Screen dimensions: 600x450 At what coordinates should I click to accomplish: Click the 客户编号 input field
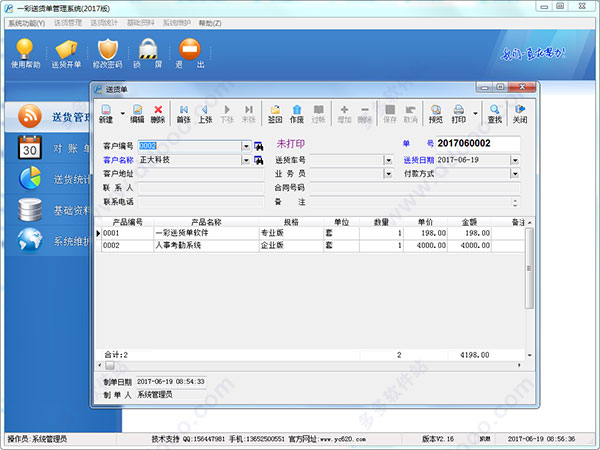click(x=190, y=146)
